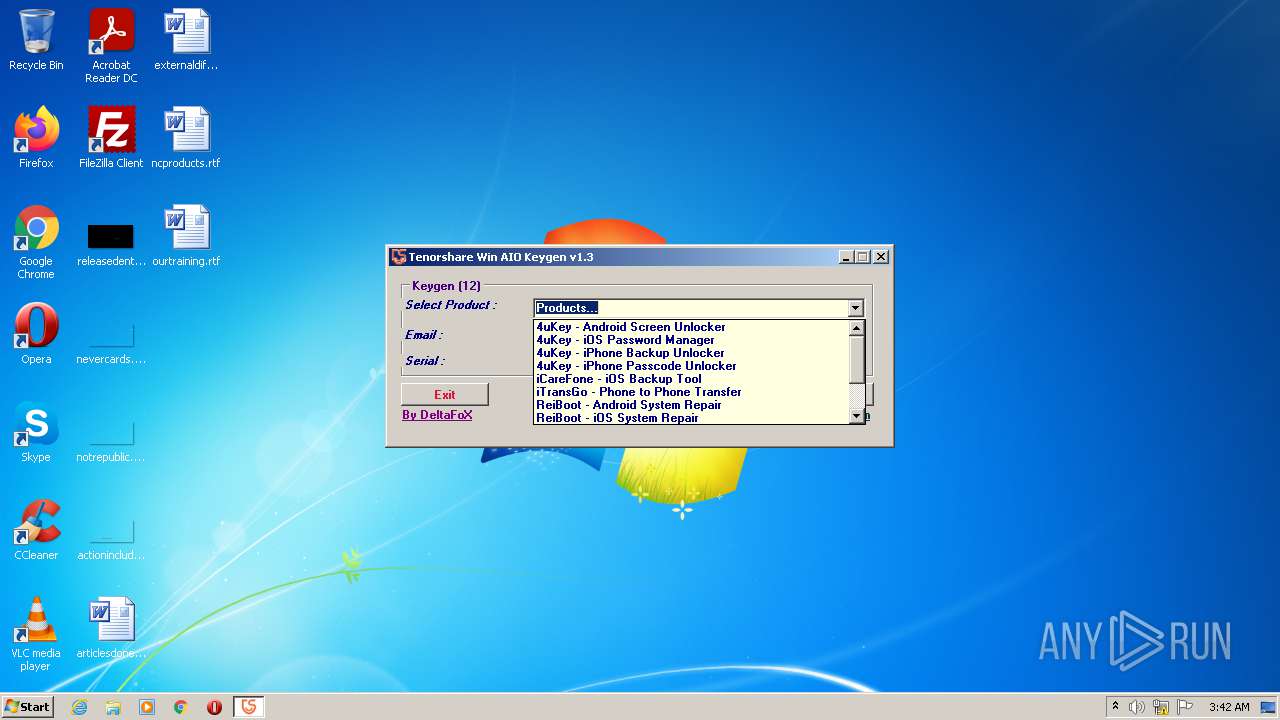The height and width of the screenshot is (720, 1280).
Task: Choose iTransGo - Phone to Phone Transfer
Action: 692,392
